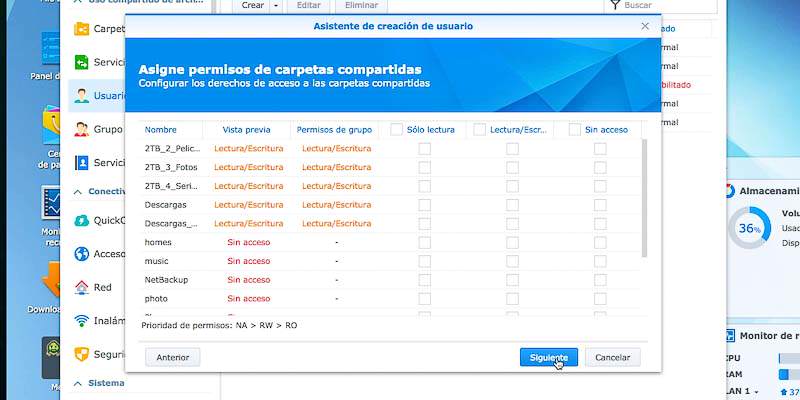The height and width of the screenshot is (400, 800).
Task: Click the 36% storage usage ring
Action: 749,228
